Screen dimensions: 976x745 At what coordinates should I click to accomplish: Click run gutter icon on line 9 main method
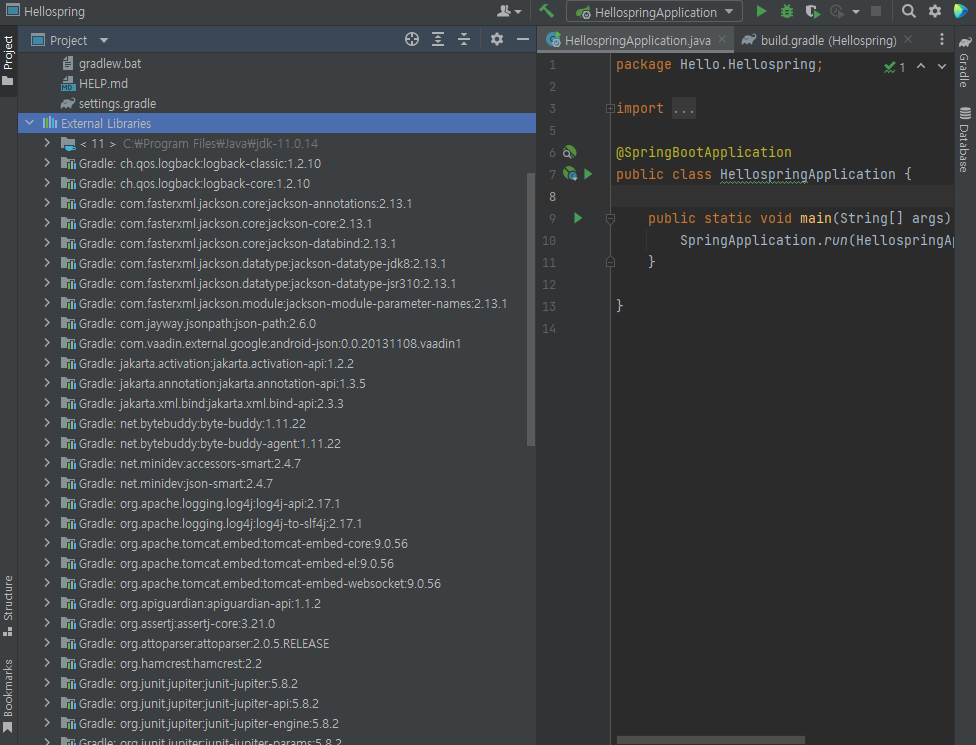click(x=578, y=218)
